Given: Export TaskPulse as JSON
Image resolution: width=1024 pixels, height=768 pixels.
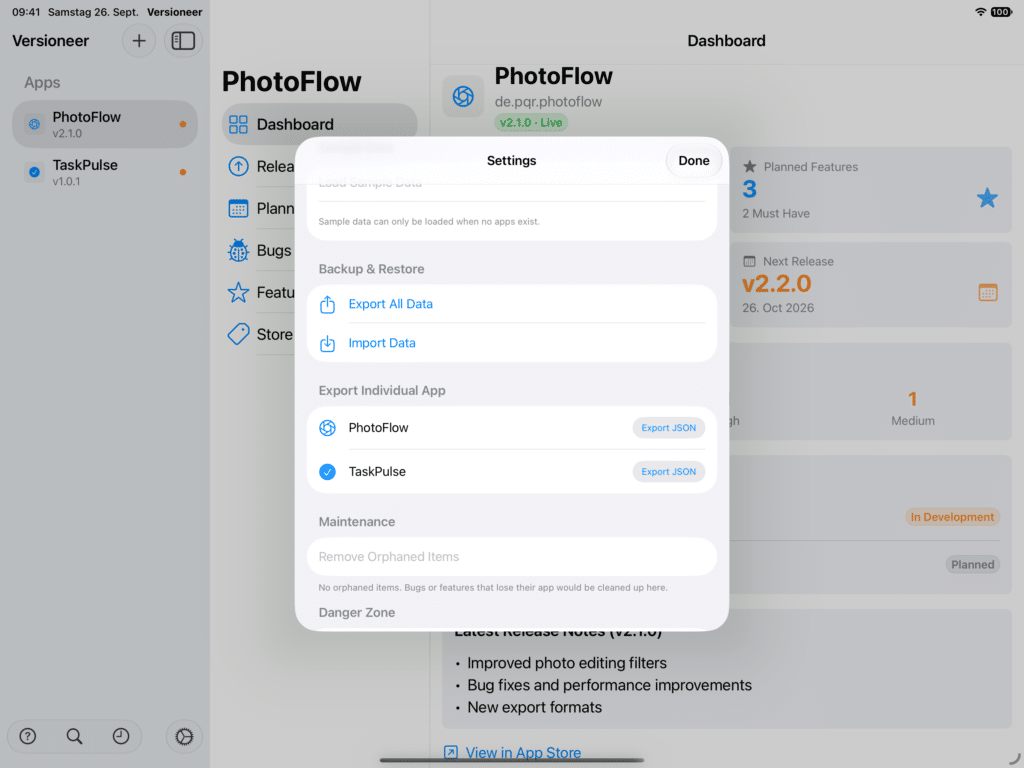Looking at the screenshot, I should tap(669, 472).
